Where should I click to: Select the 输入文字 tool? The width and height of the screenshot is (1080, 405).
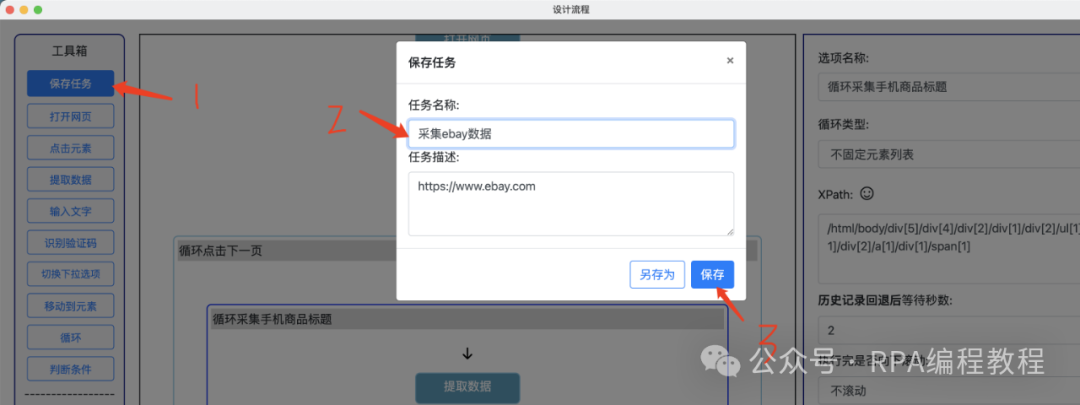click(70, 211)
